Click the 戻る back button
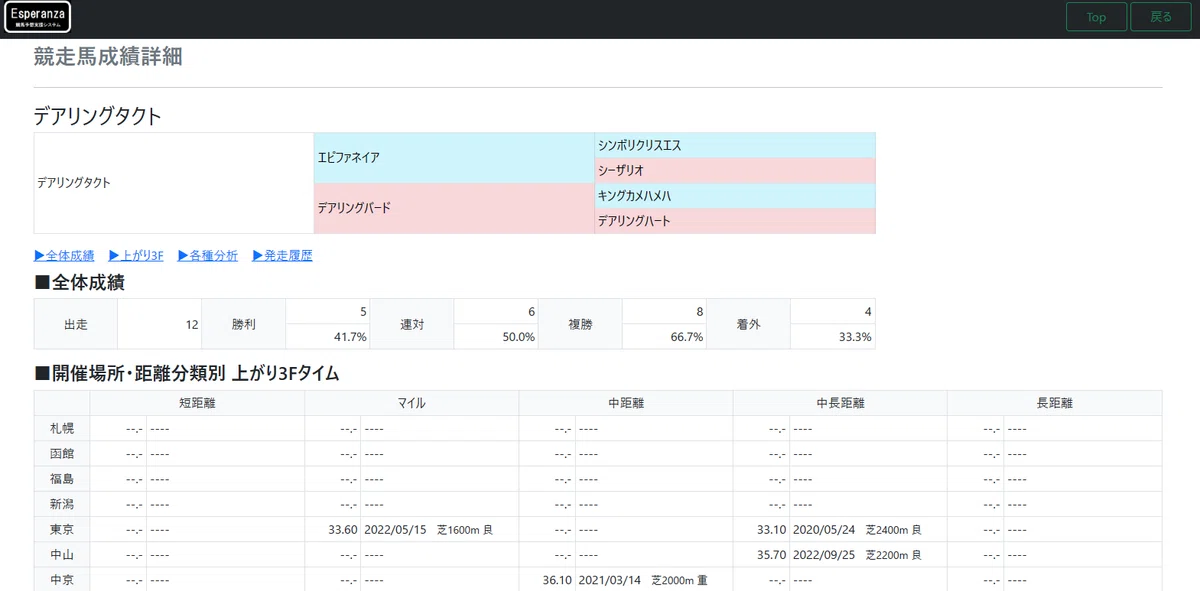The height and width of the screenshot is (591, 1200). pos(1161,17)
